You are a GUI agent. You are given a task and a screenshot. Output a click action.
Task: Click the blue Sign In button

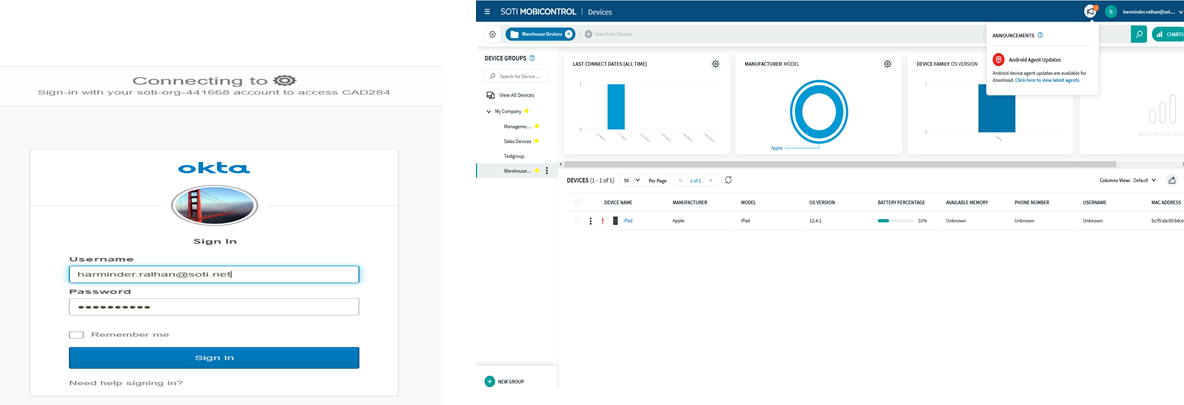pos(213,358)
